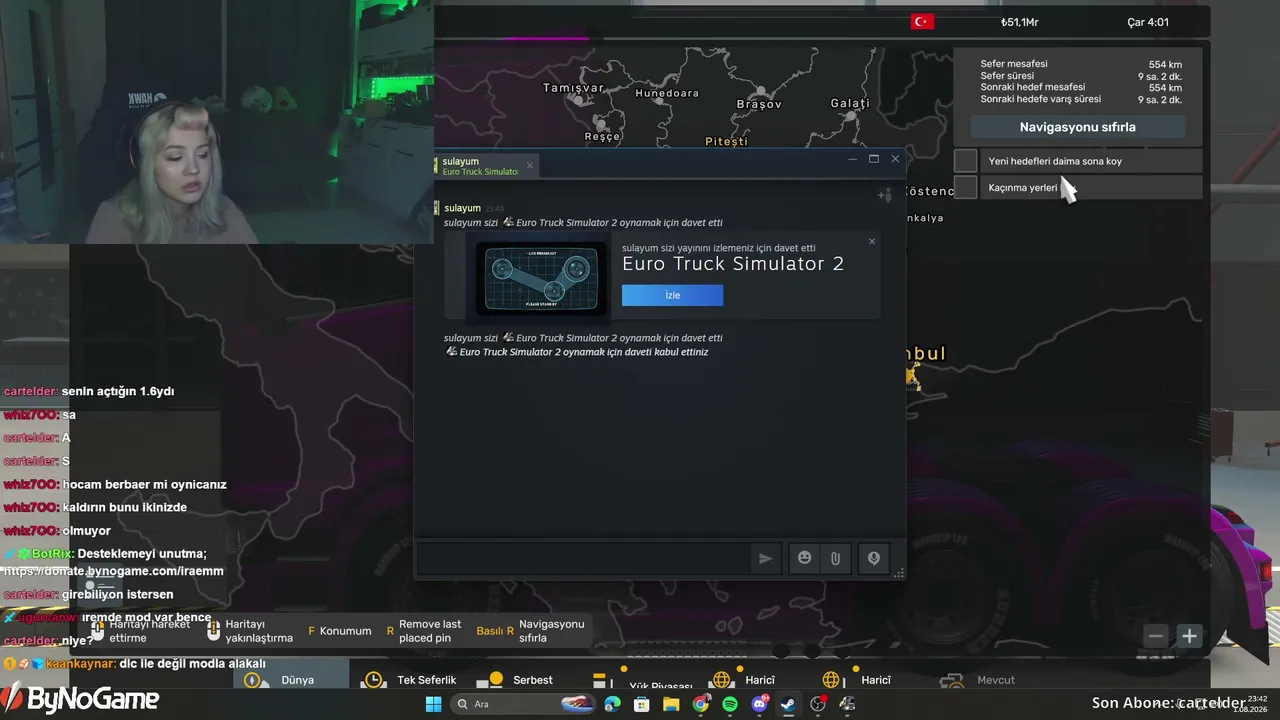1280x720 pixels.
Task: Click the bottom 'Navigasyonu sıfırla' key hint
Action: tap(531, 631)
